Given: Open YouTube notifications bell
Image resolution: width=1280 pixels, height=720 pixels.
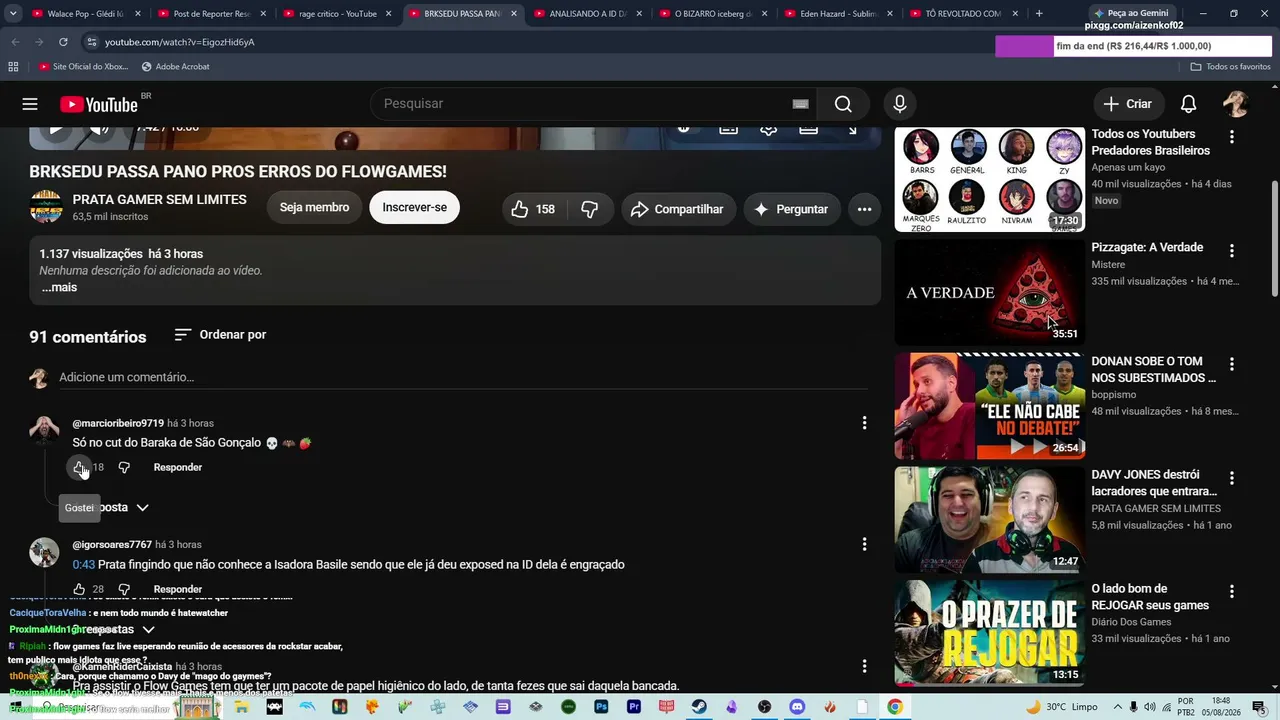Looking at the screenshot, I should 1188,104.
